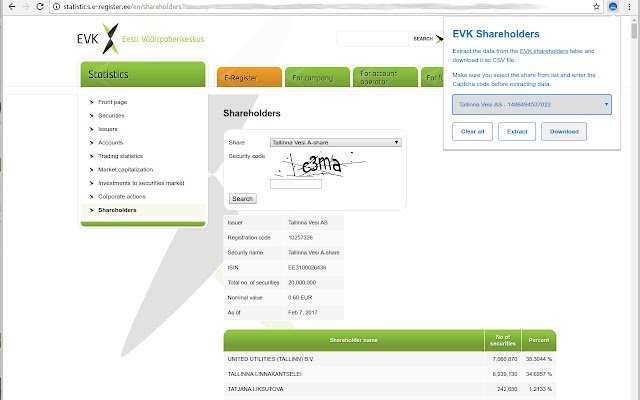The image size is (640, 400).
Task: Open the E-Register tab
Action: 249,77
